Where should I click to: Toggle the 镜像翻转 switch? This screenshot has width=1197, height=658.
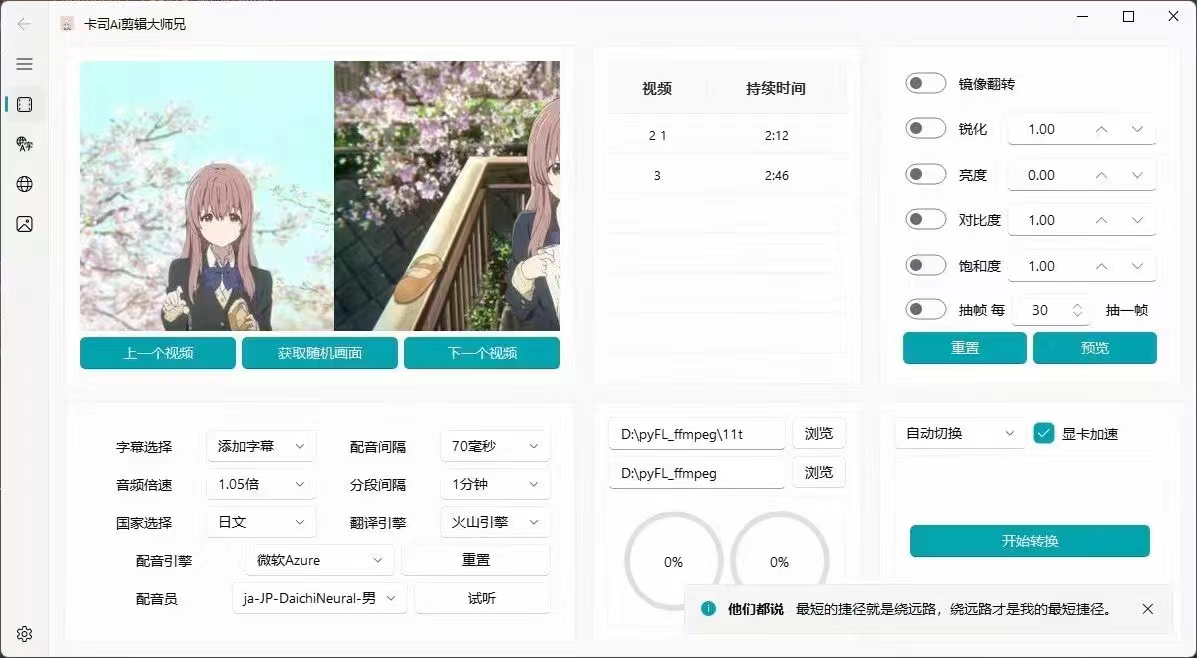925,83
